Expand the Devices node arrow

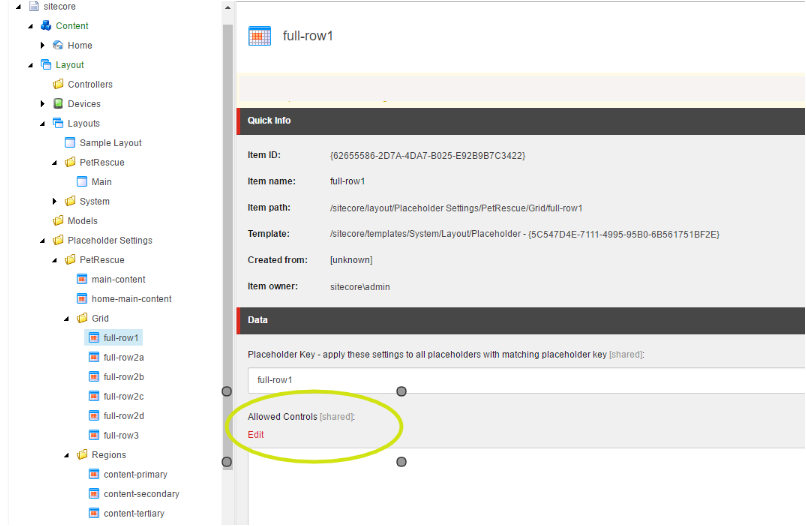click(x=43, y=103)
